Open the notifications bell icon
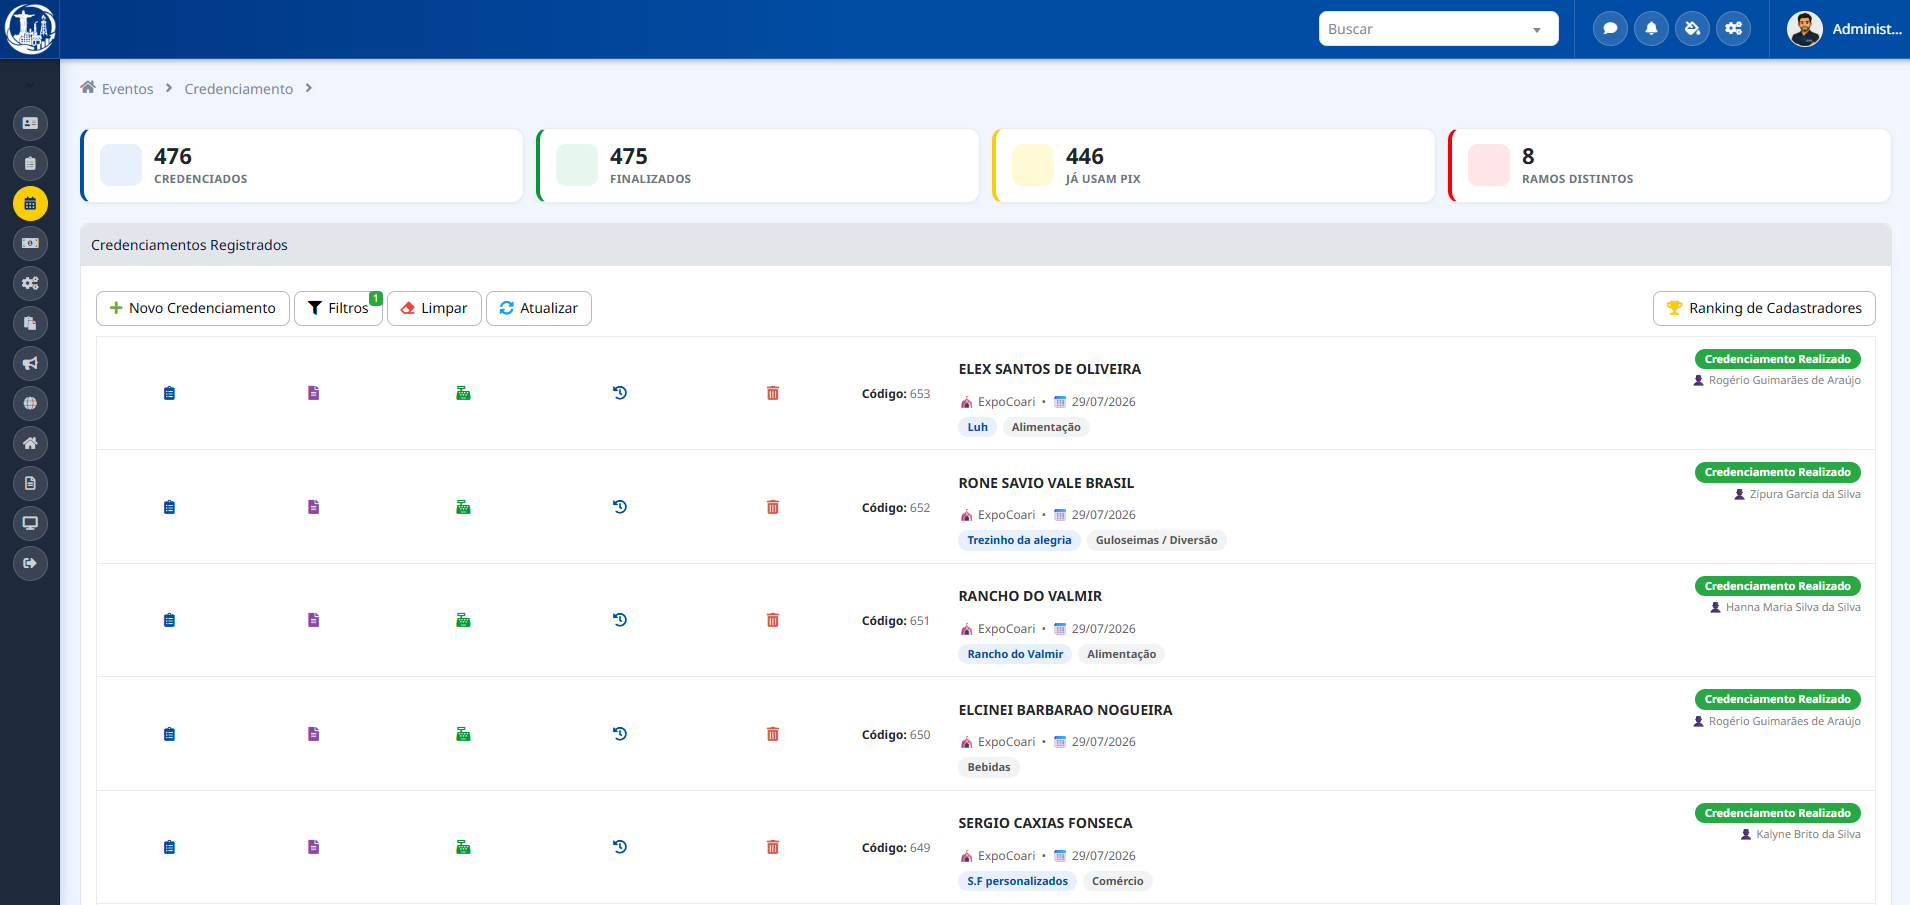The image size is (1910, 905). 1651,29
